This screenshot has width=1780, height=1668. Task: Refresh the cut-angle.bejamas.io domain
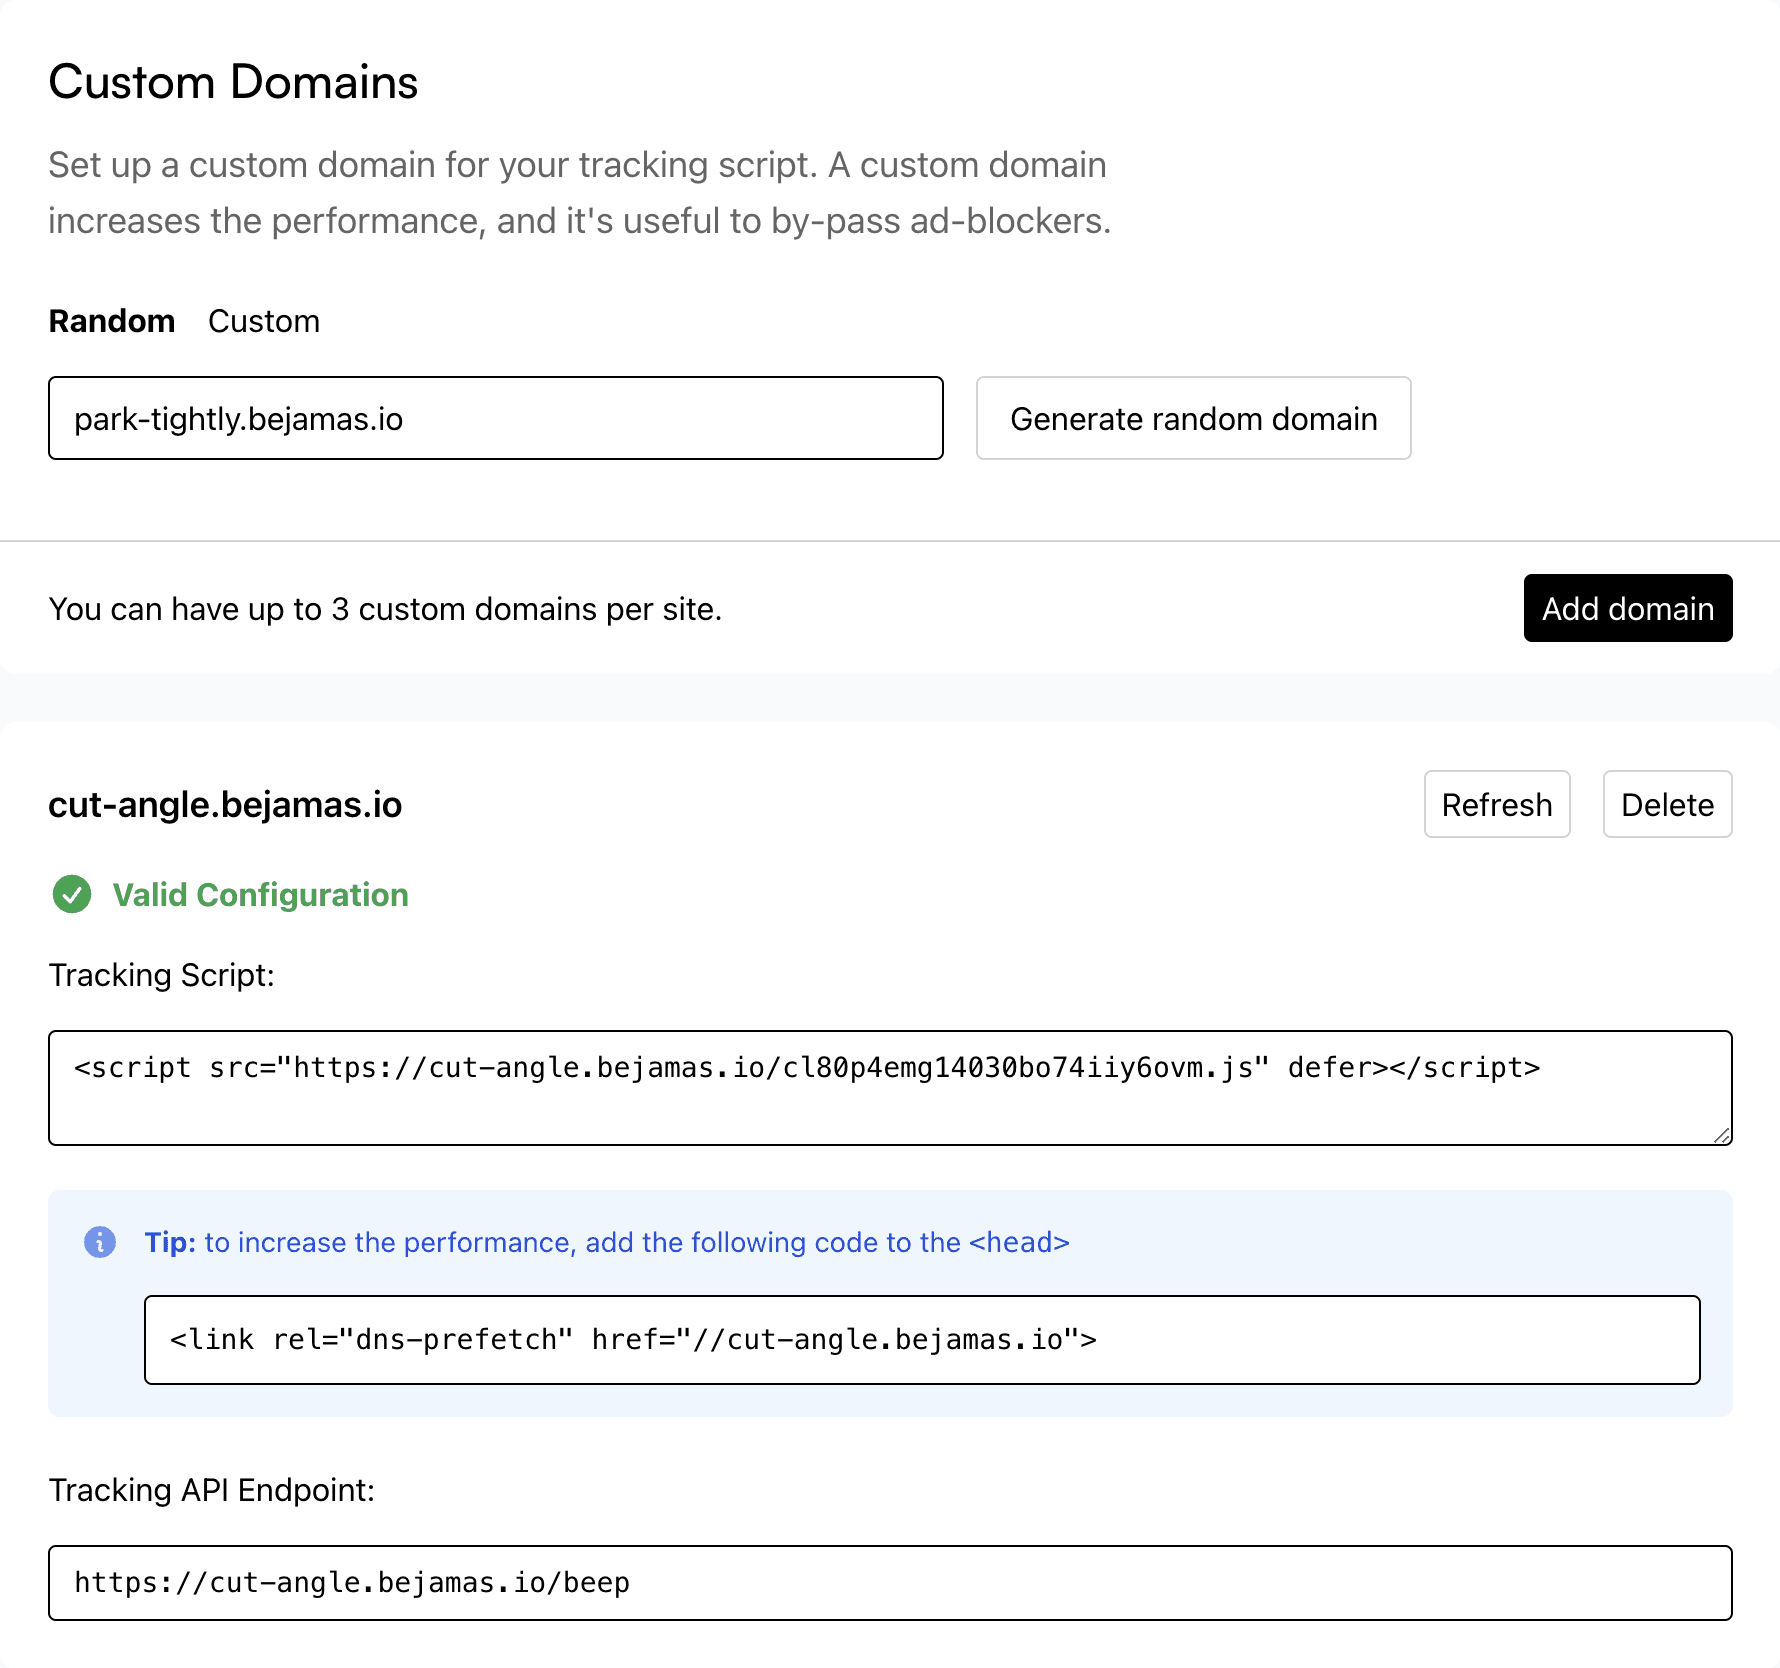1497,804
